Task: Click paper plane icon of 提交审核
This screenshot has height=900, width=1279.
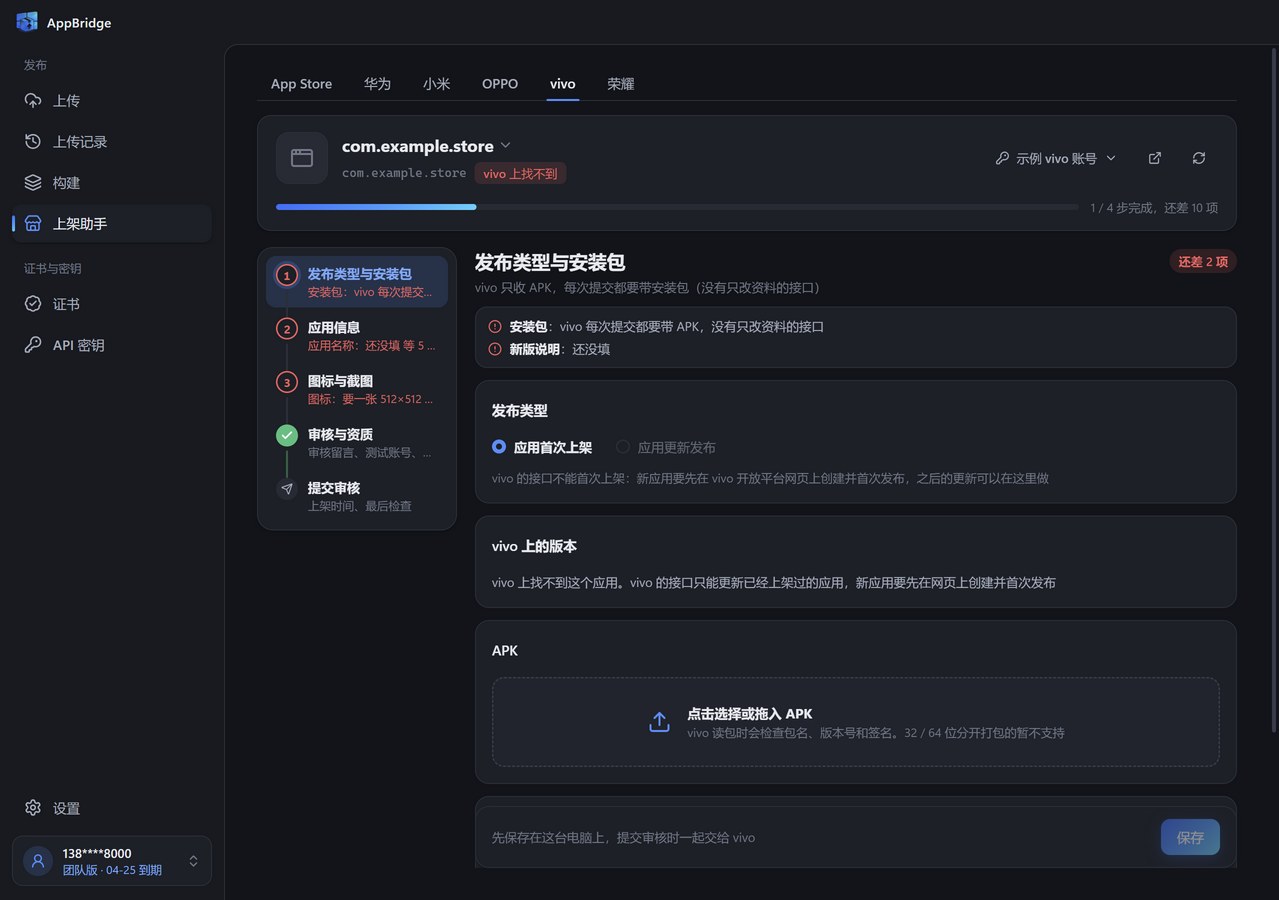Action: pos(287,489)
